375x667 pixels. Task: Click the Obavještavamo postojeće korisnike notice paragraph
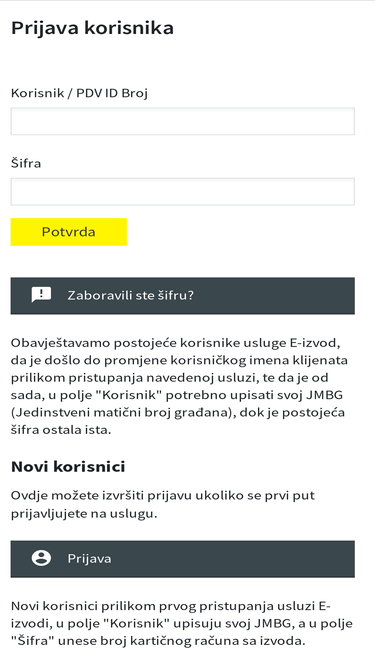click(179, 386)
